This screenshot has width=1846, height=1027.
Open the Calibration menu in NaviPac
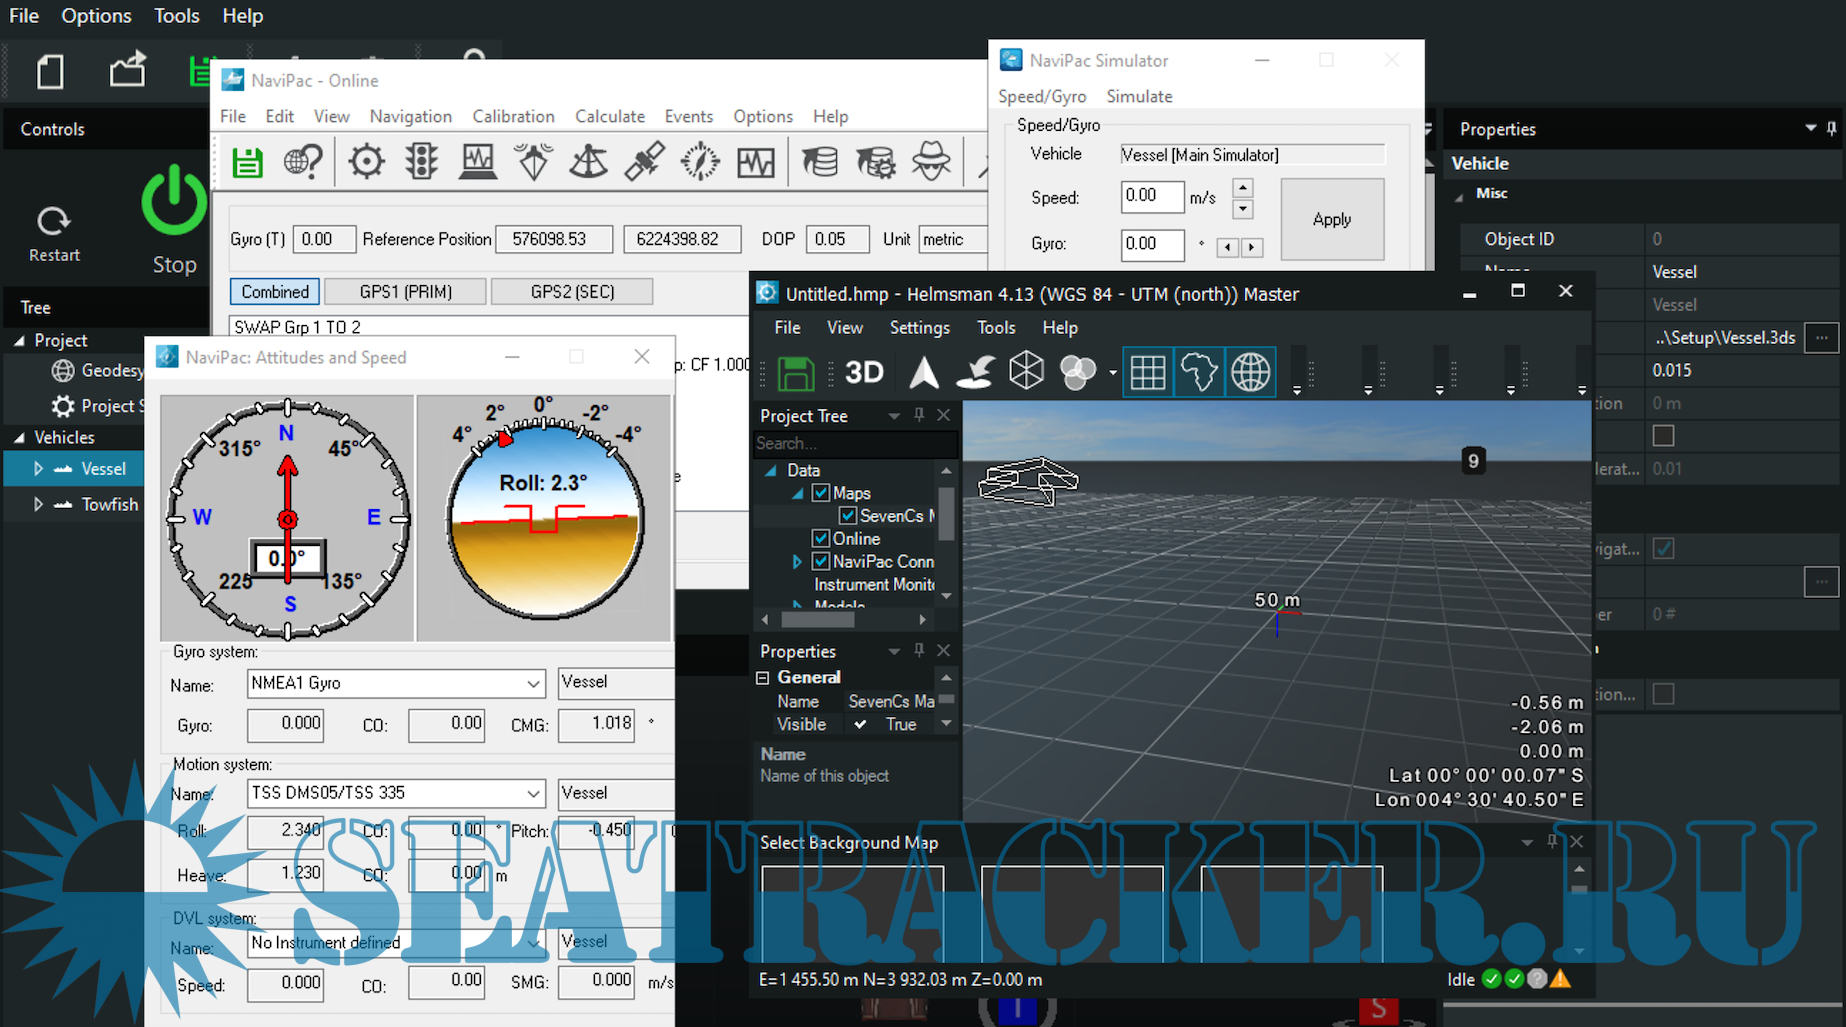(513, 116)
